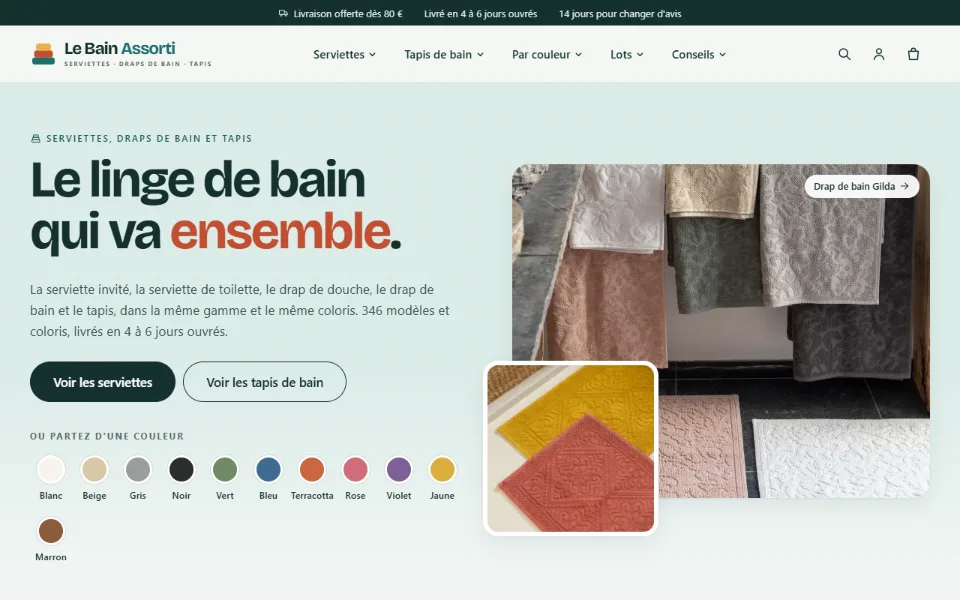This screenshot has width=960, height=600.
Task: Select the Vert color swatch
Action: pyautogui.click(x=225, y=470)
